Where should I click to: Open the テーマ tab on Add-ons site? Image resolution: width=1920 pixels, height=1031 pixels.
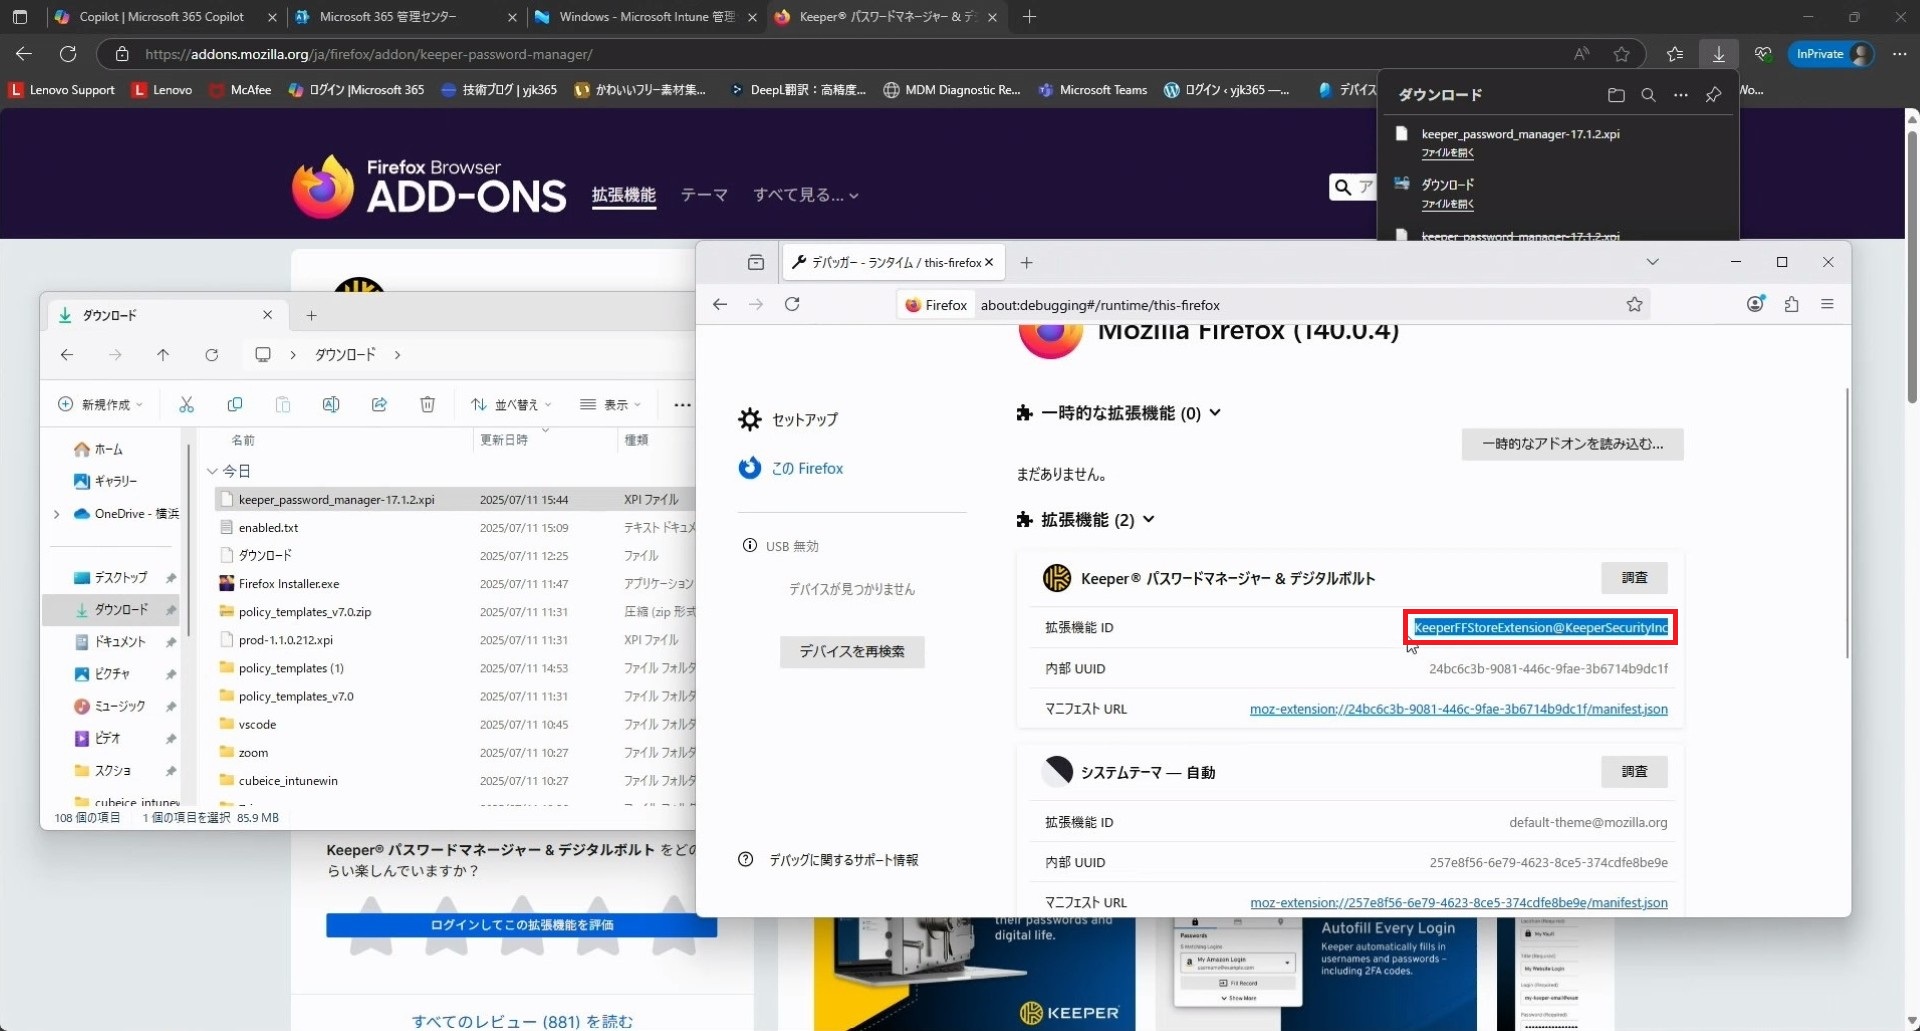coord(704,195)
